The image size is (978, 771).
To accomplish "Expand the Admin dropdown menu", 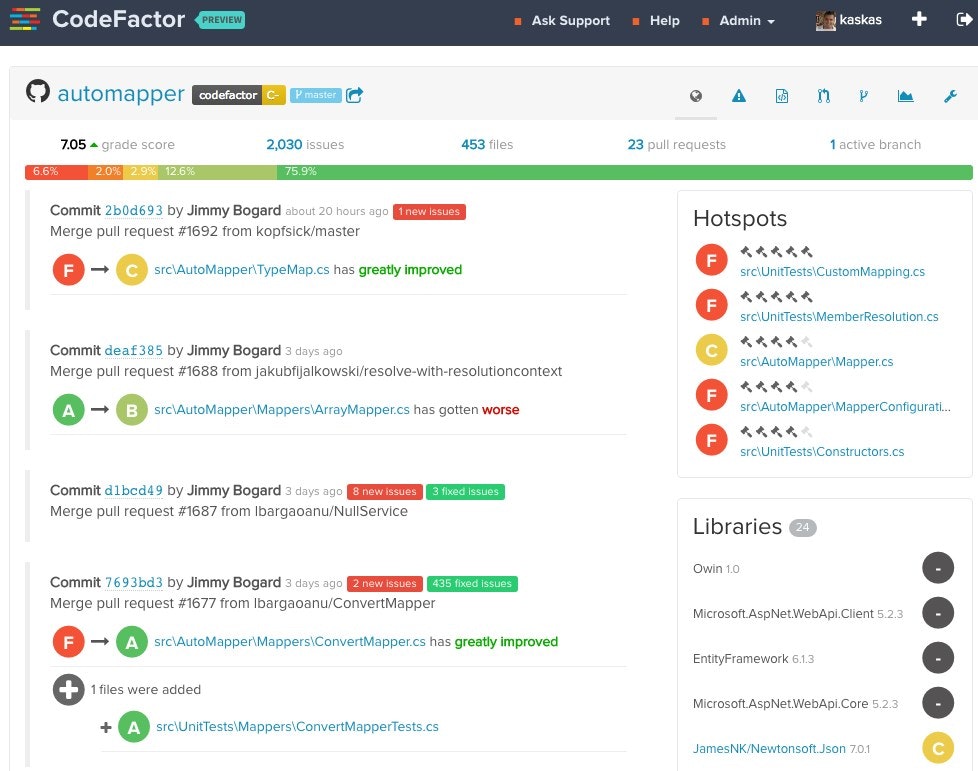I will [x=740, y=20].
